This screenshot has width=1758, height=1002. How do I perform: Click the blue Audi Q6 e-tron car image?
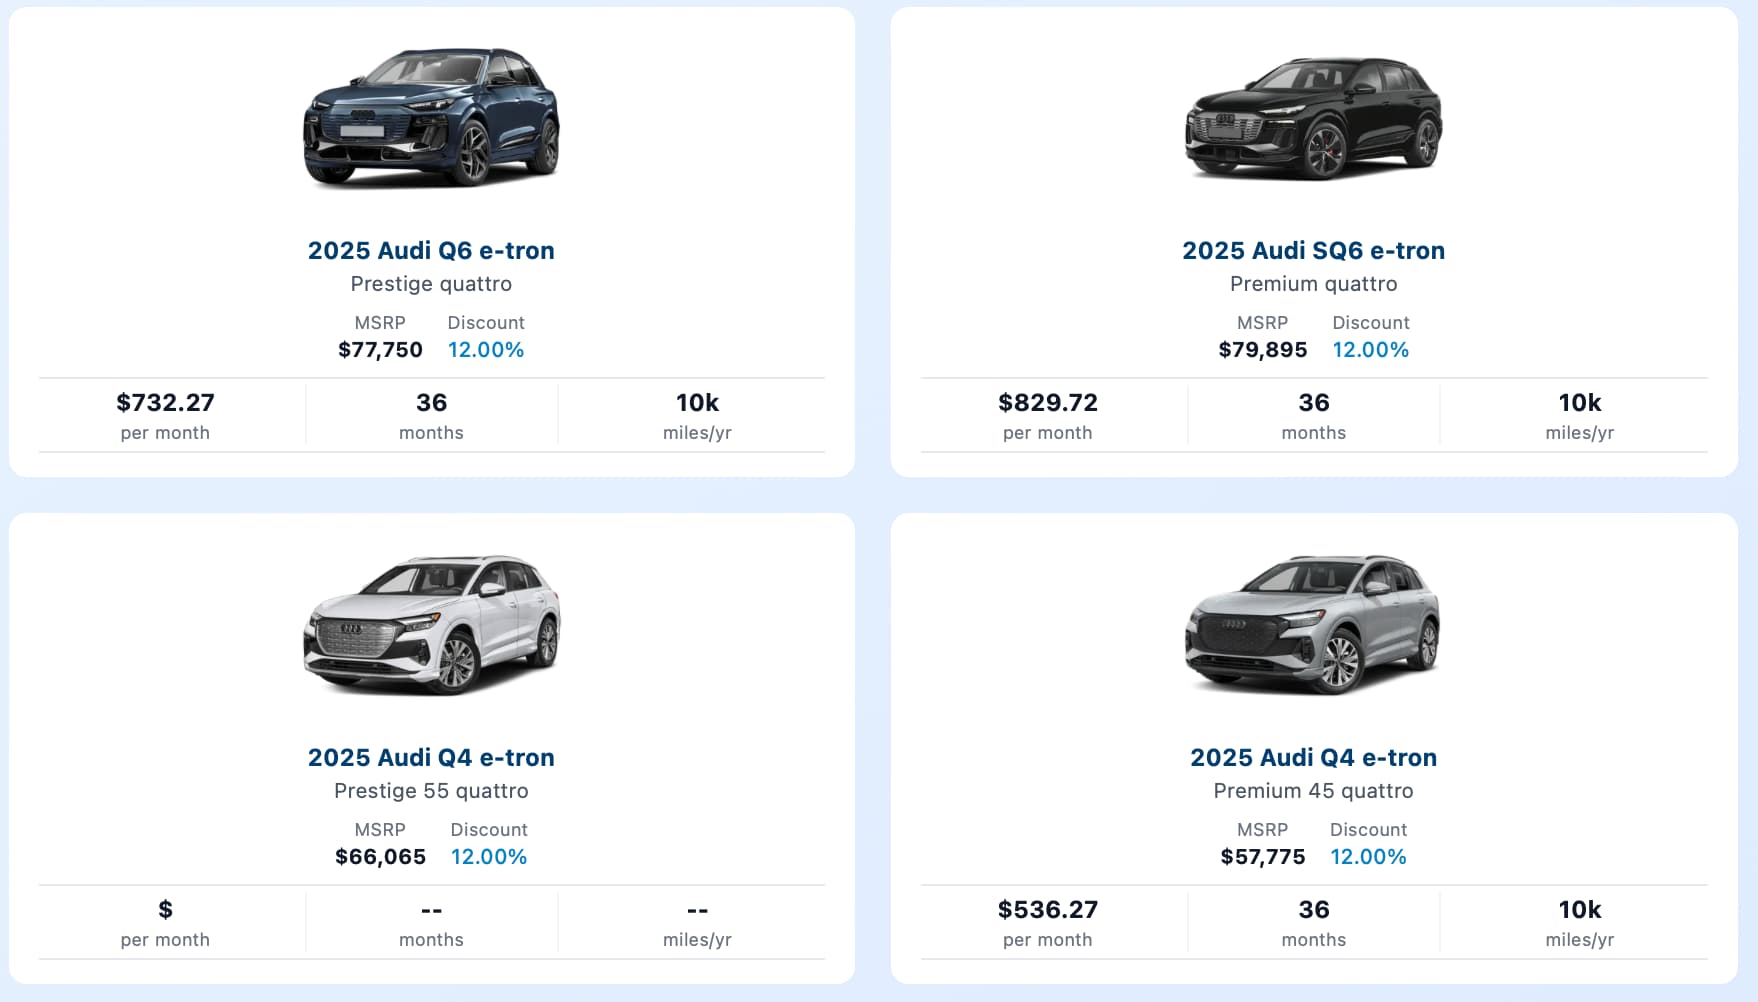pyautogui.click(x=431, y=118)
